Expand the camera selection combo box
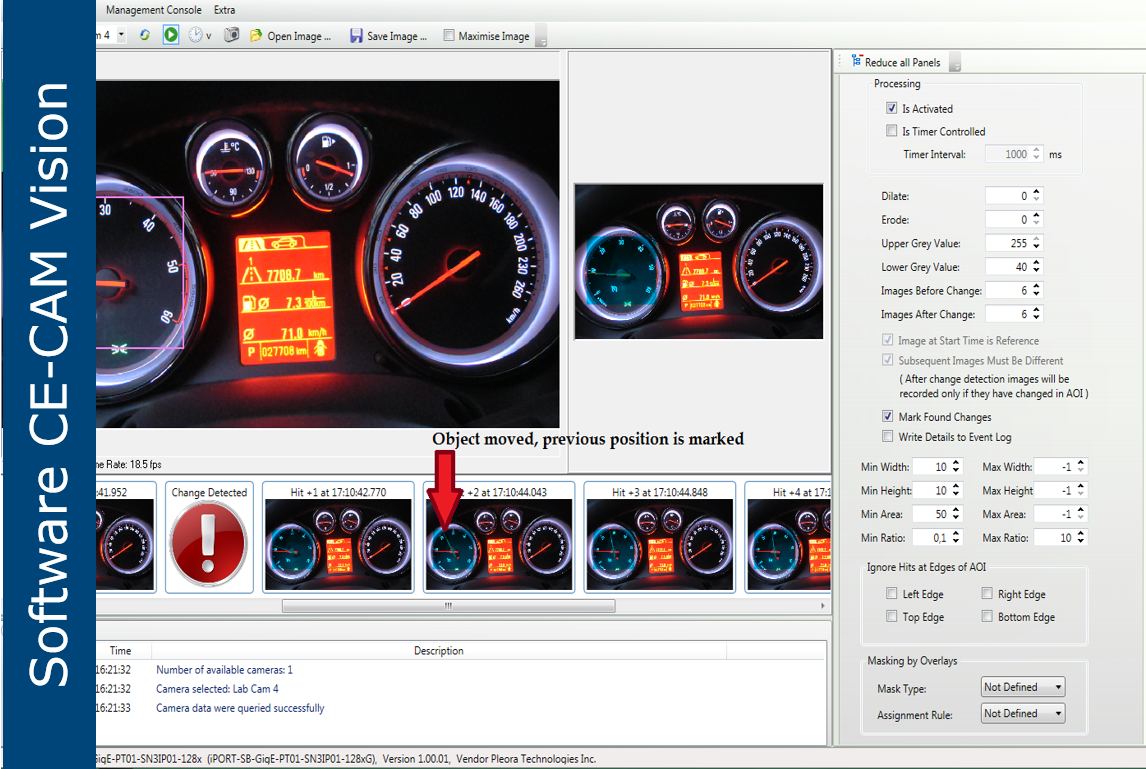The height and width of the screenshot is (769, 1146). coord(121,35)
